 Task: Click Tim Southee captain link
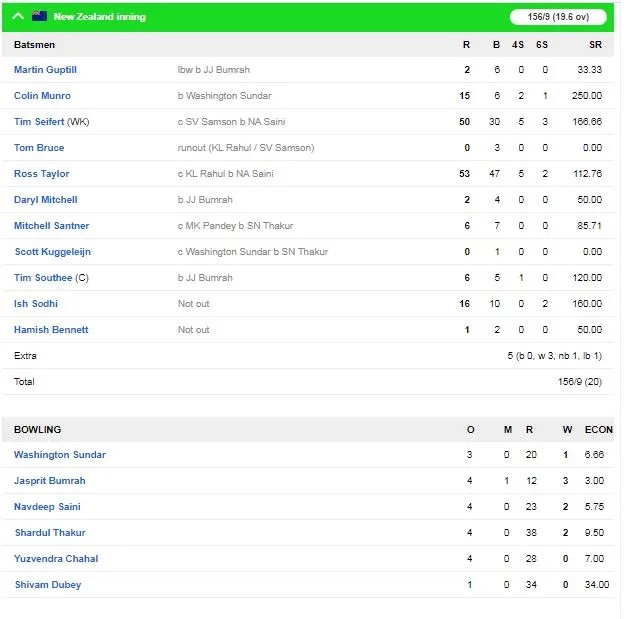[43, 278]
